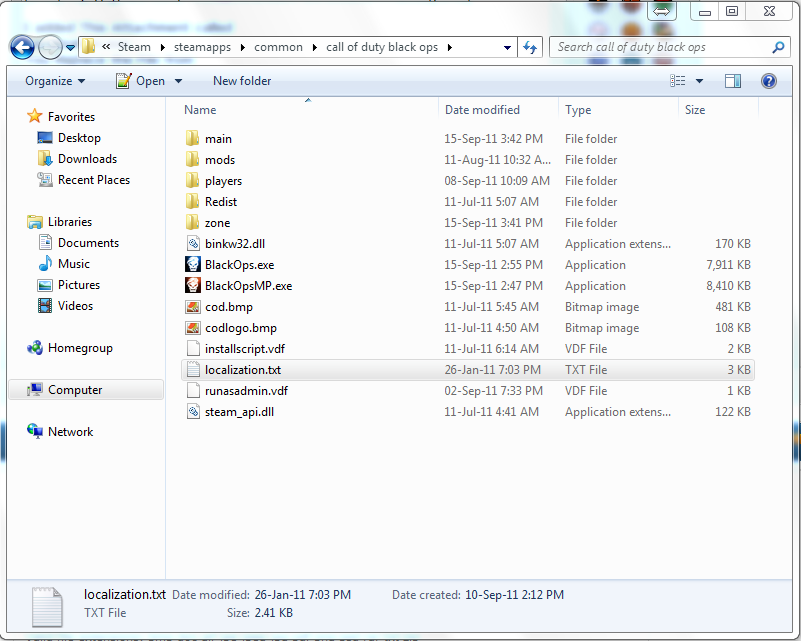This screenshot has height=641, width=801.
Task: Select the mods folder icon
Action: click(193, 159)
